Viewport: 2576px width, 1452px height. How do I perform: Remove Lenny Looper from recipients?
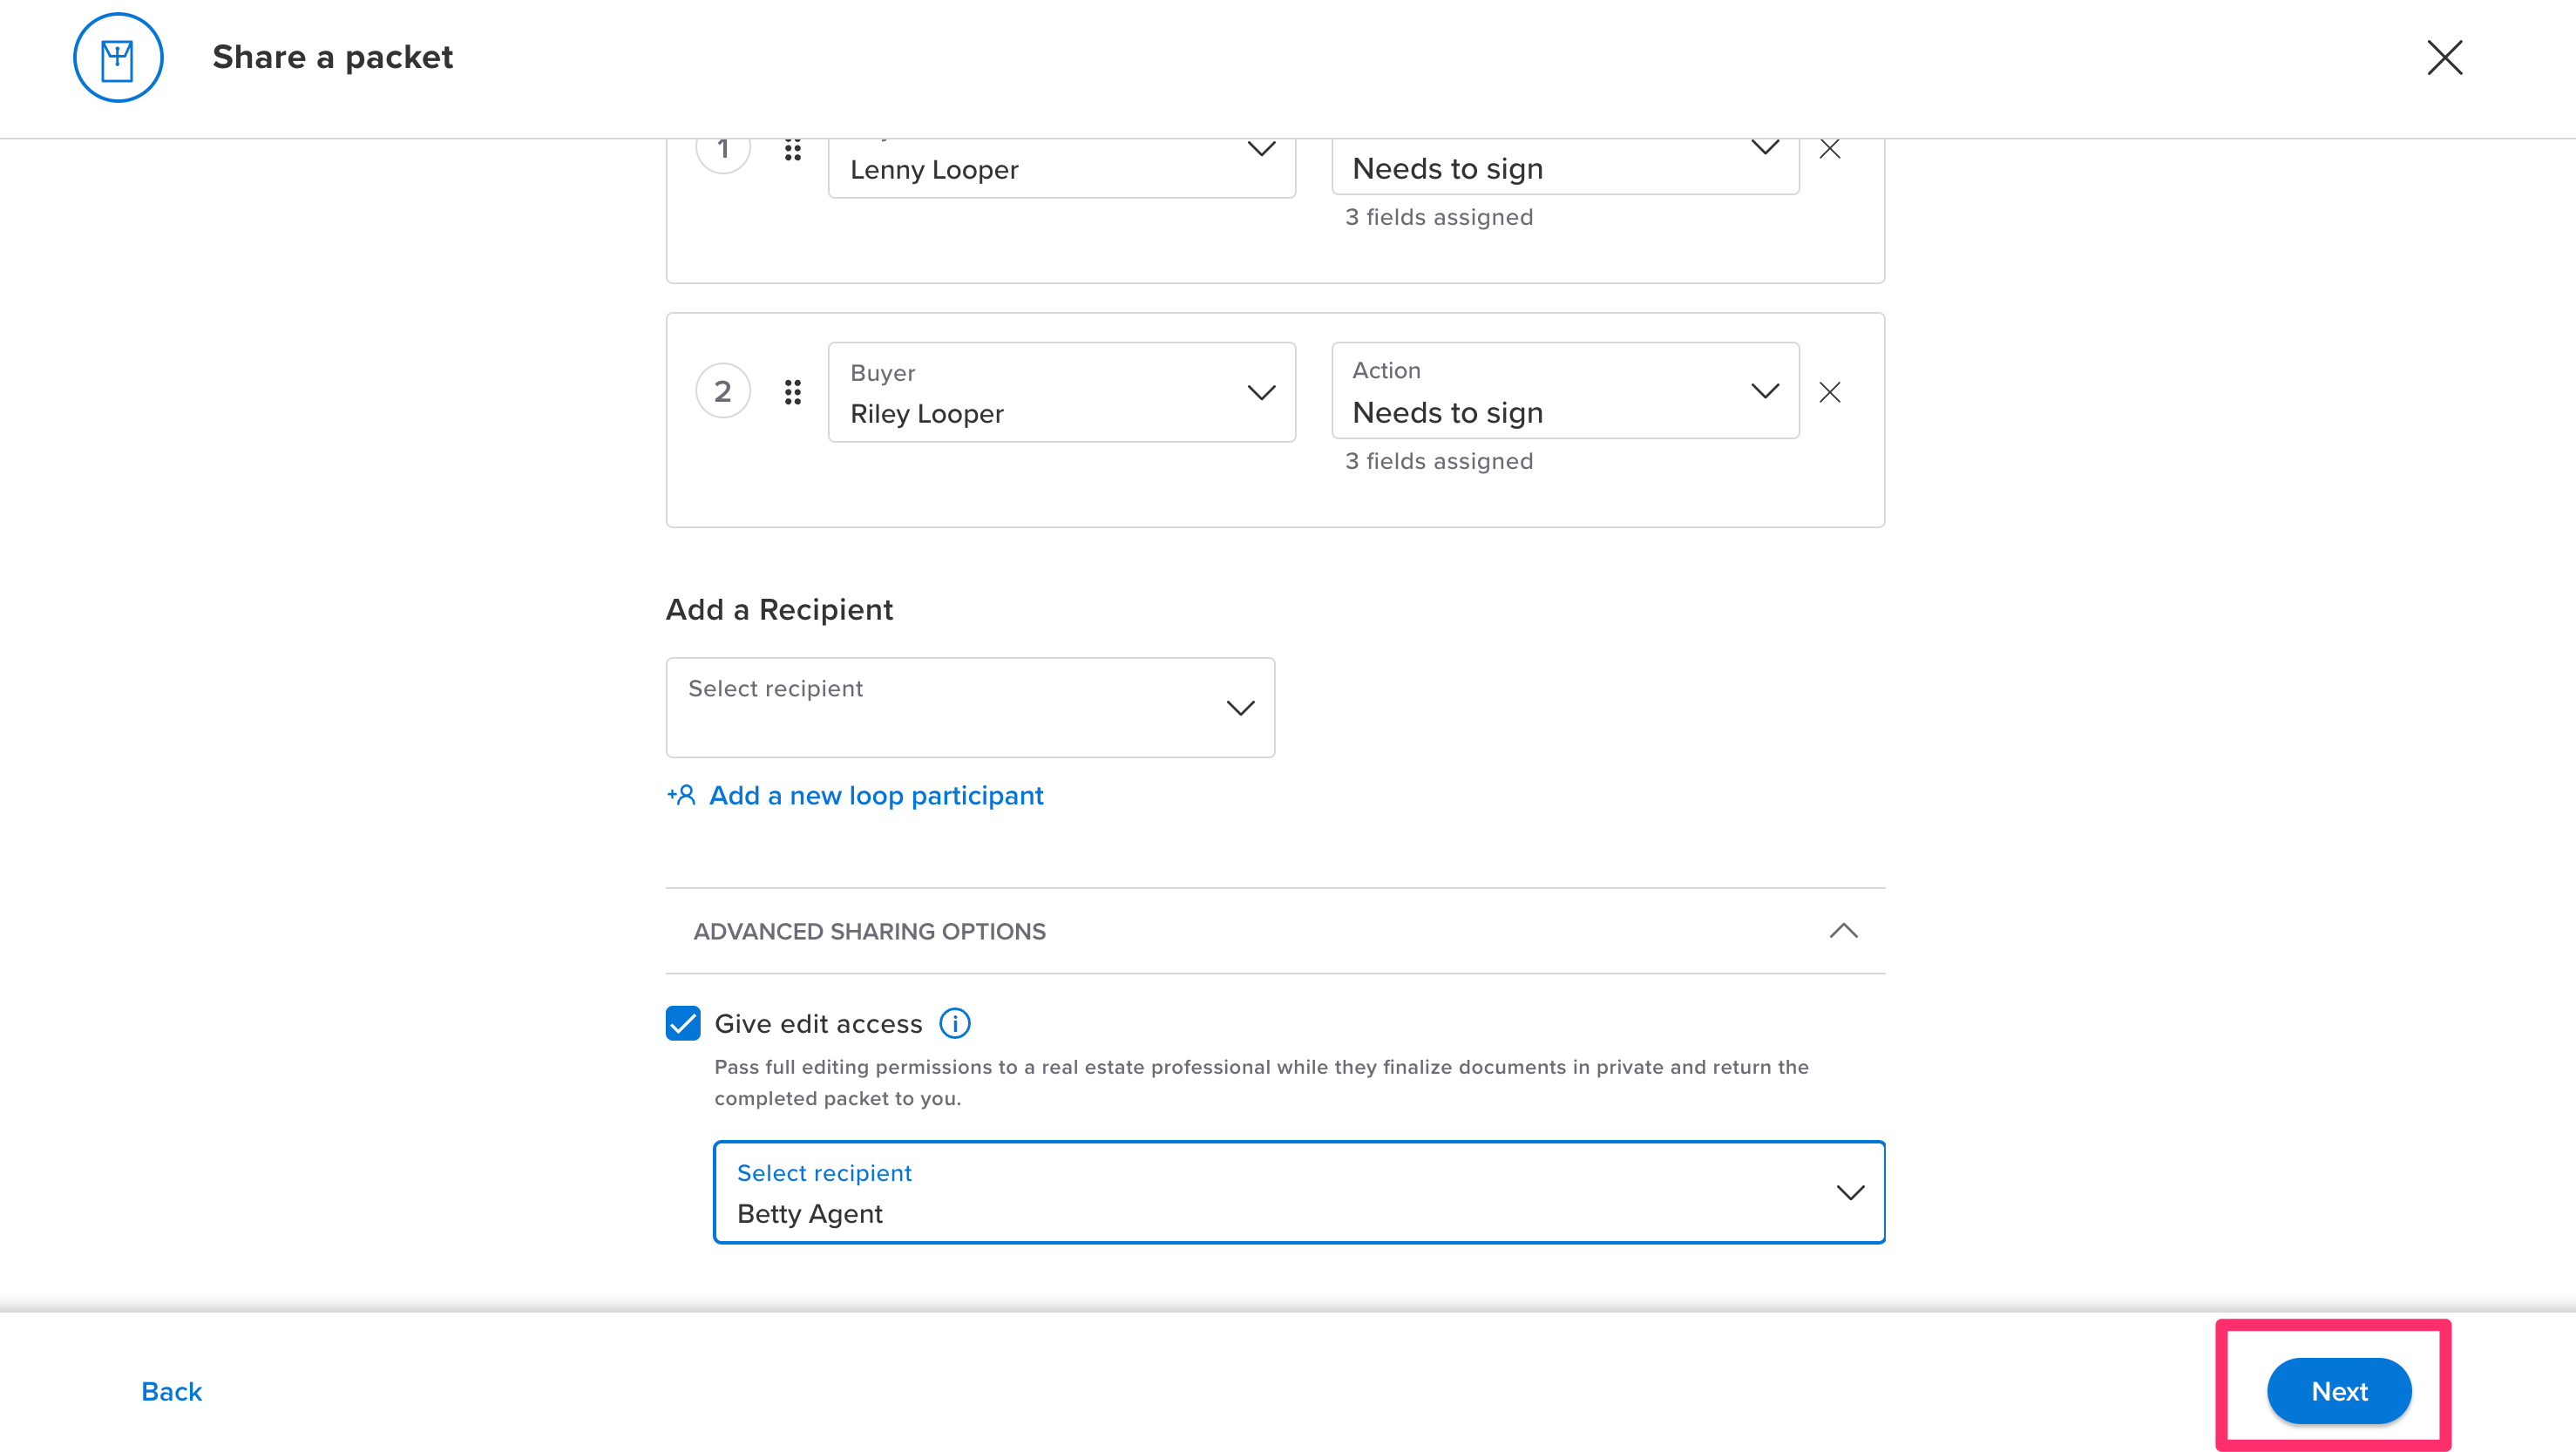pos(1830,148)
